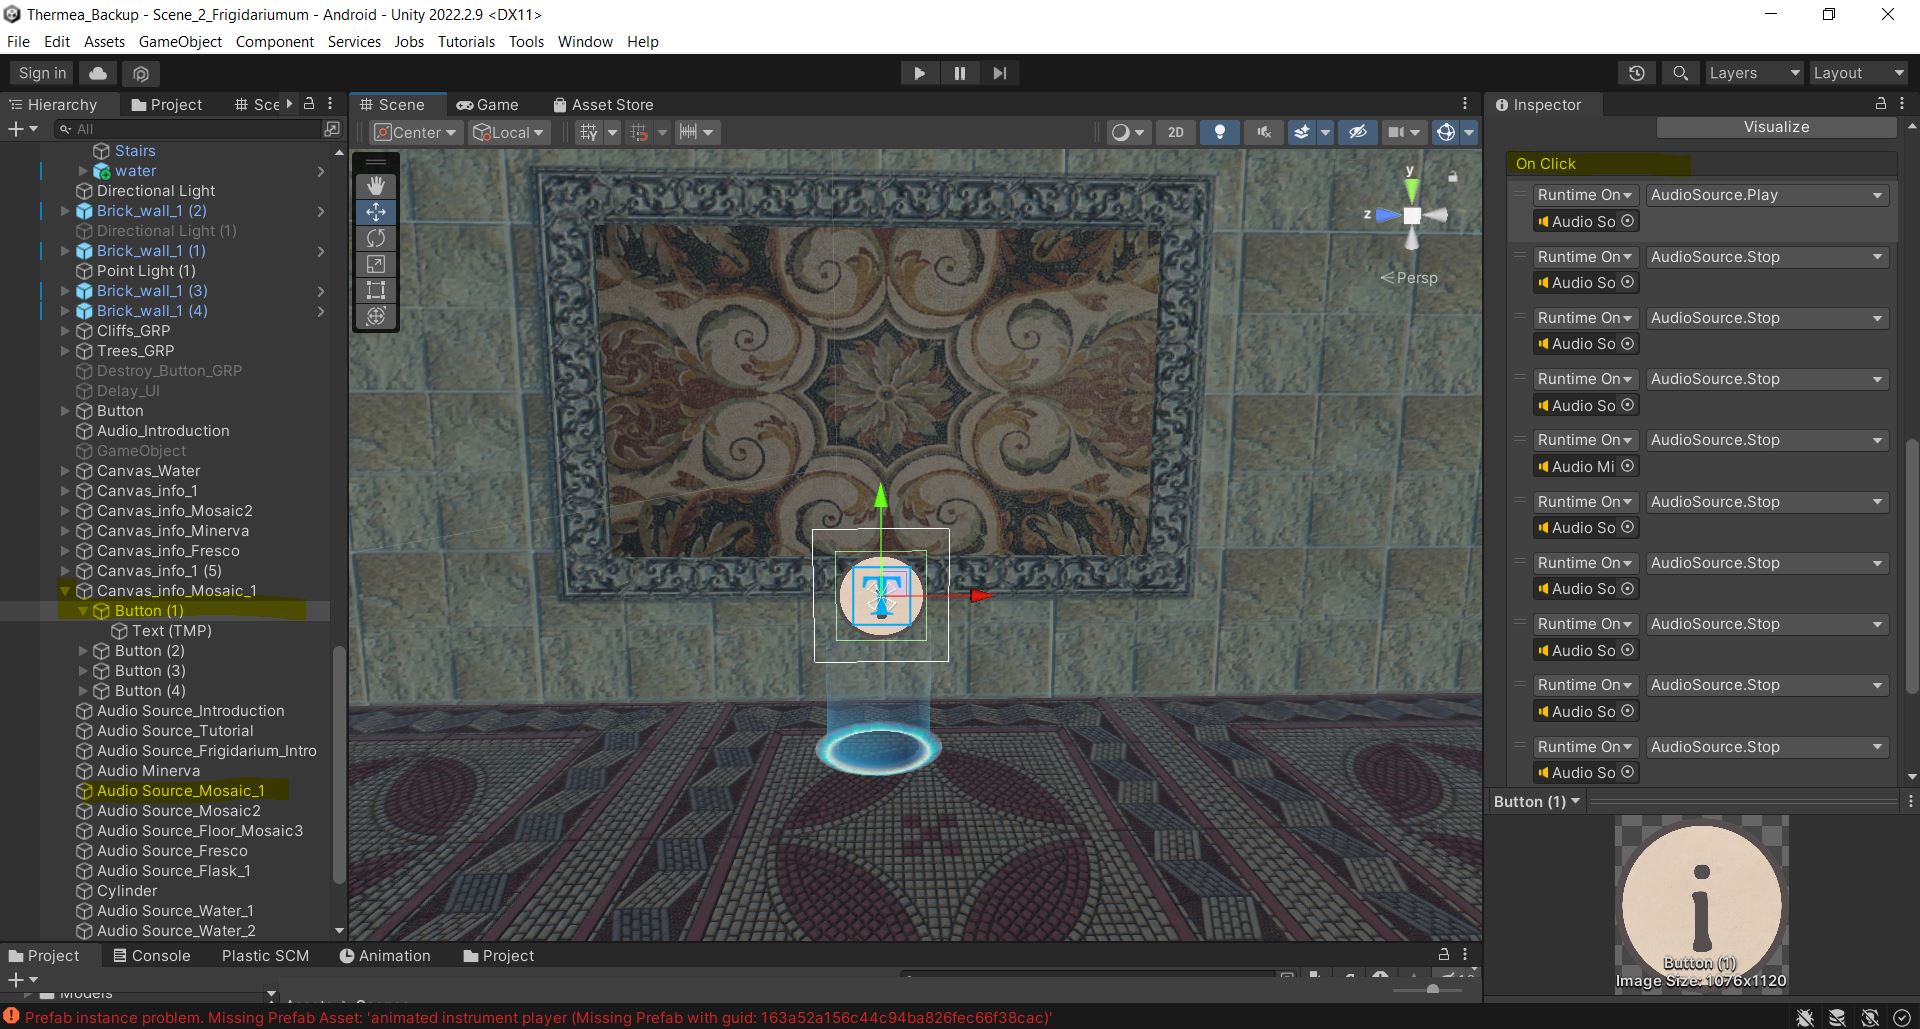Toggle scene view lighting

click(1220, 131)
